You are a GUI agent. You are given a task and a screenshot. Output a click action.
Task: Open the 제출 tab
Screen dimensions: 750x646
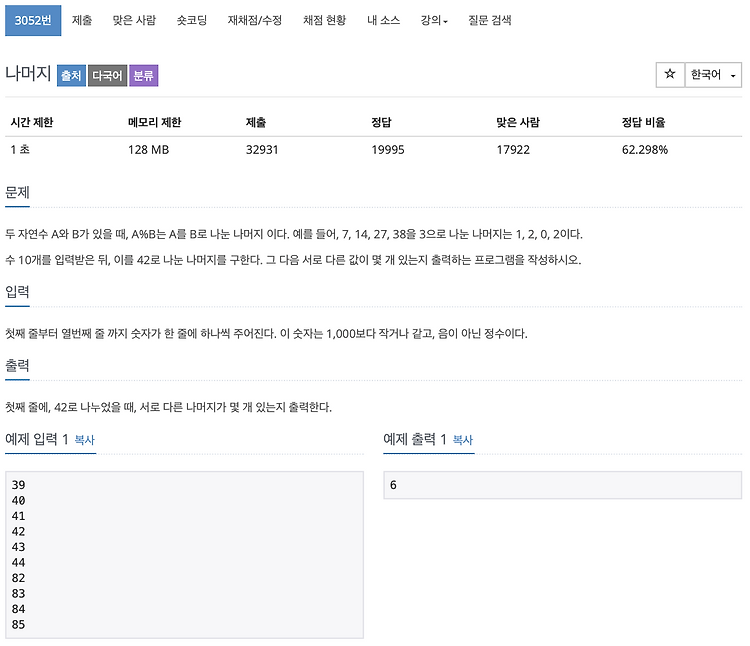click(82, 20)
